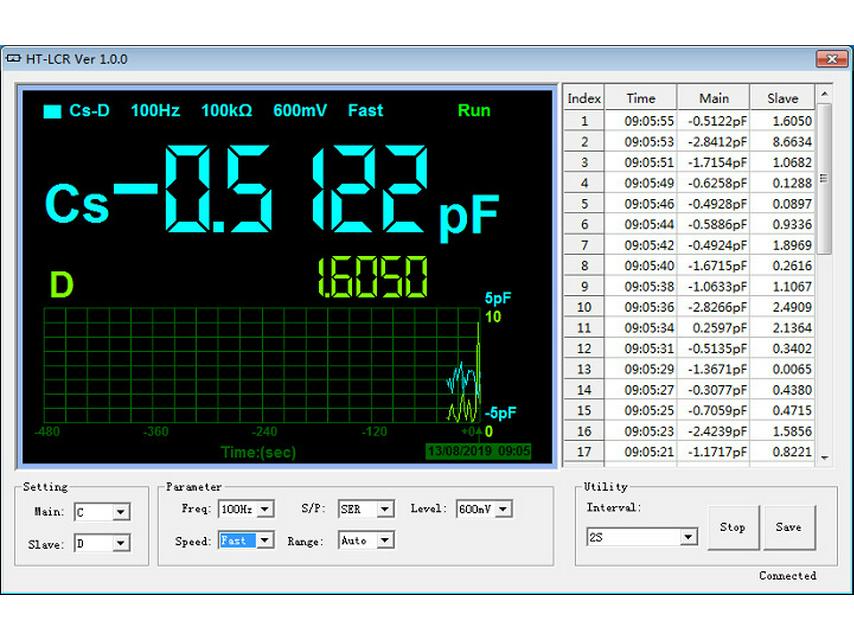The width and height of the screenshot is (854, 641).
Task: Click the 100kΩ range indicator on the display
Action: pyautogui.click(x=231, y=111)
